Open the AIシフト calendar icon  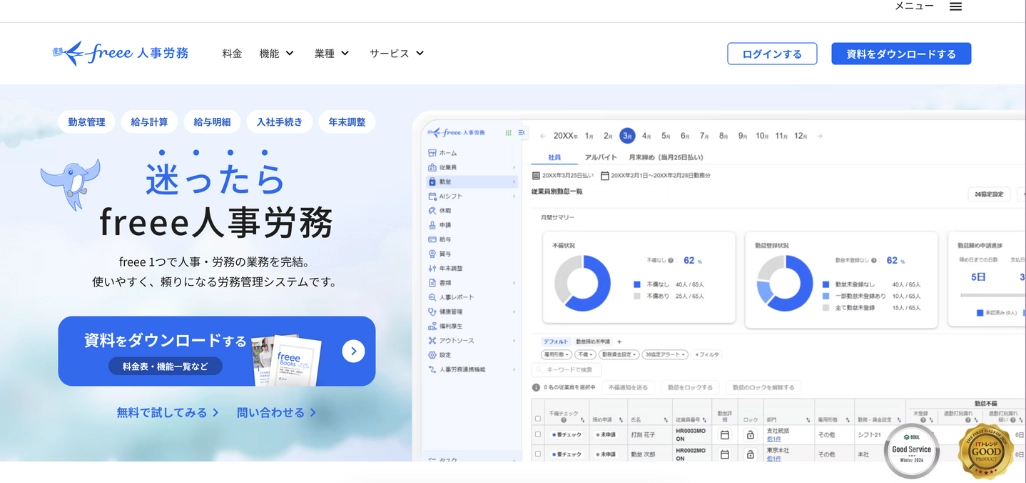pyautogui.click(x=432, y=196)
